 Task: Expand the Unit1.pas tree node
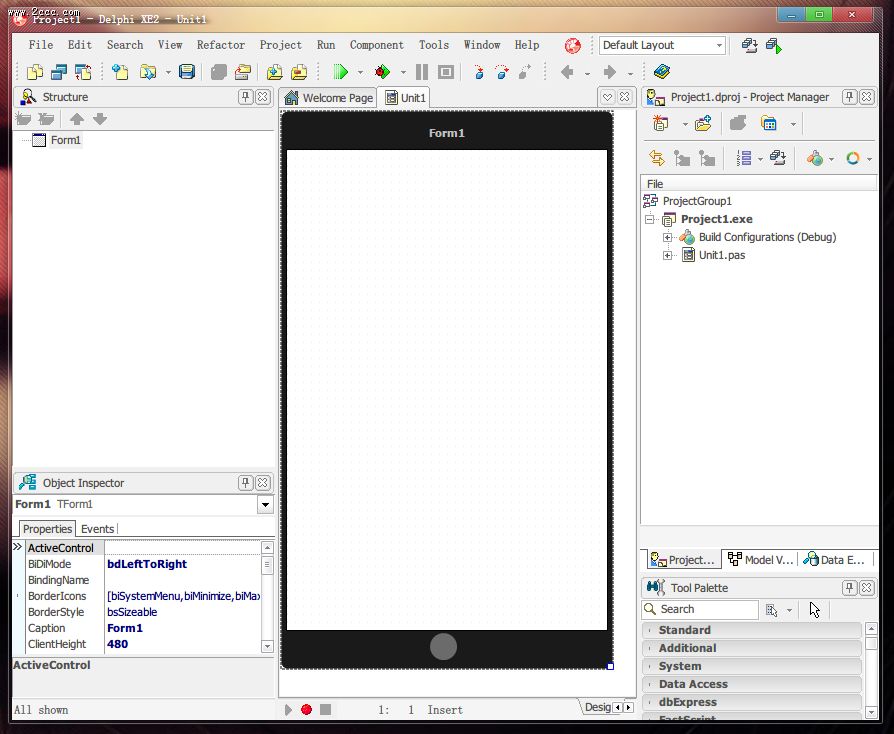point(667,256)
